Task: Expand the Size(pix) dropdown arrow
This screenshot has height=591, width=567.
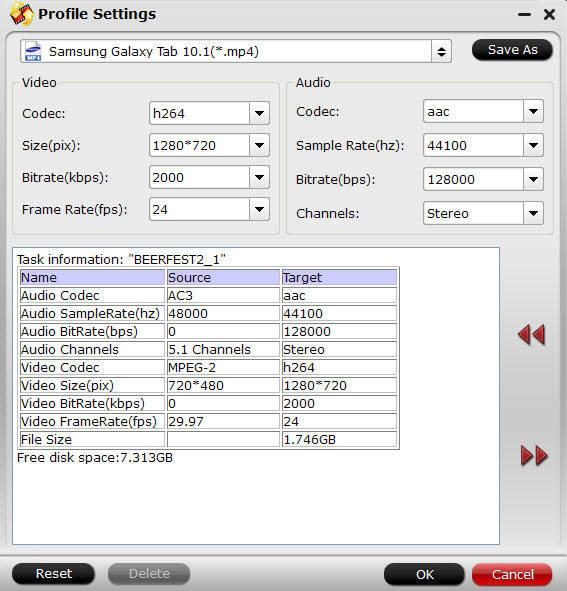Action: (x=259, y=145)
